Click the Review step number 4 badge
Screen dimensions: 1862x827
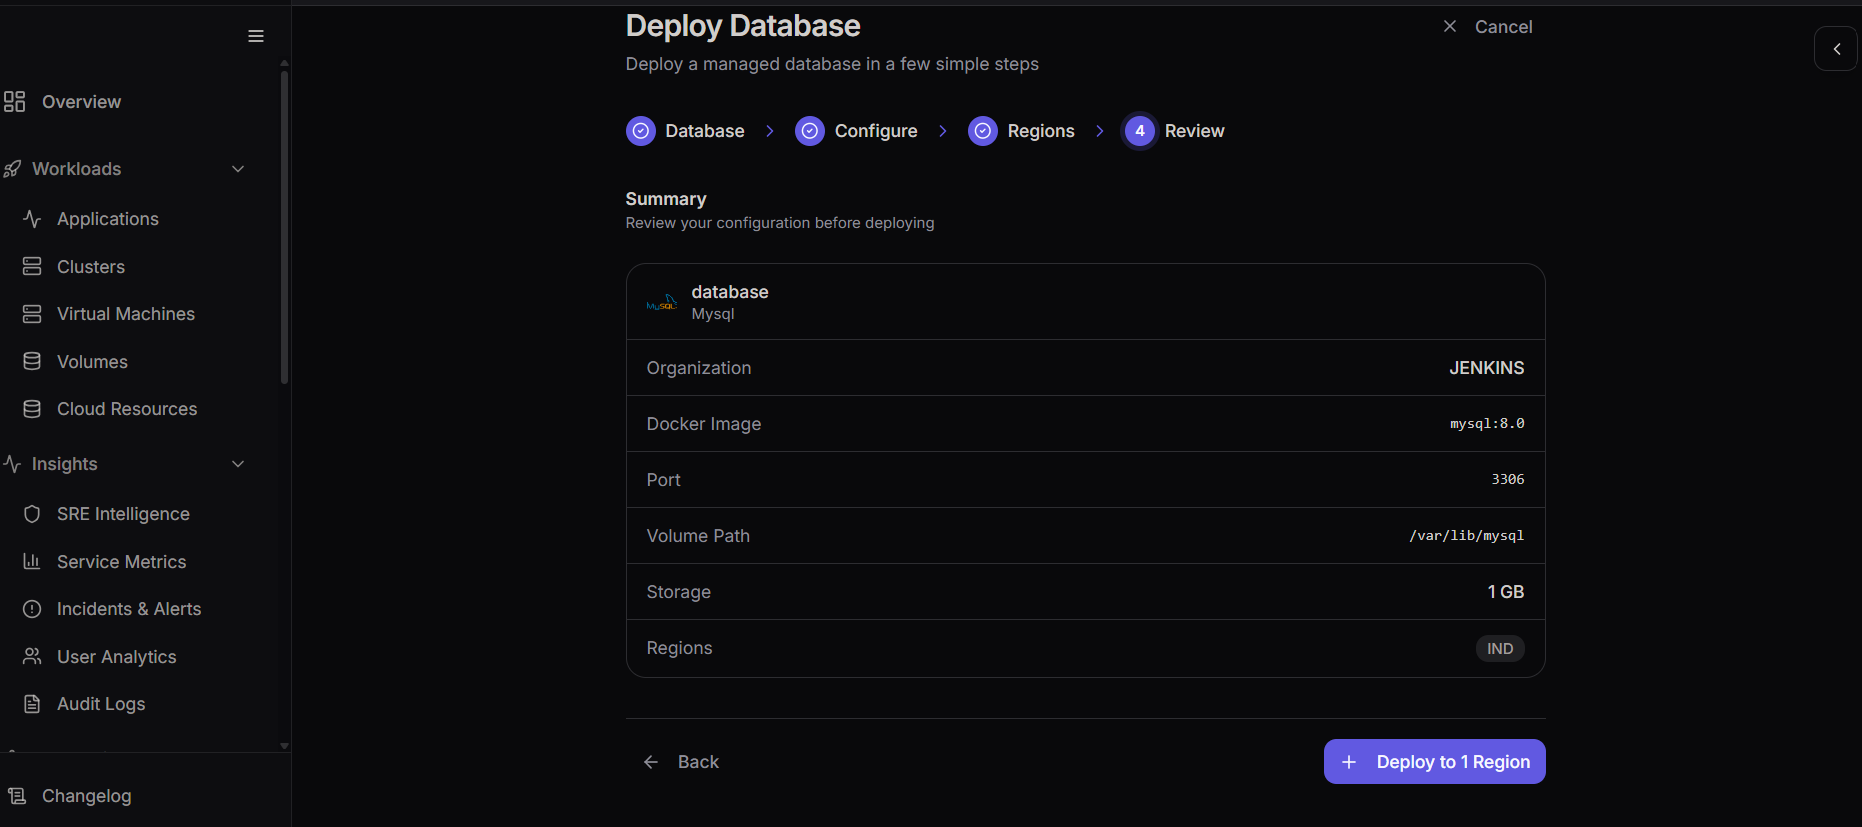coord(1140,131)
